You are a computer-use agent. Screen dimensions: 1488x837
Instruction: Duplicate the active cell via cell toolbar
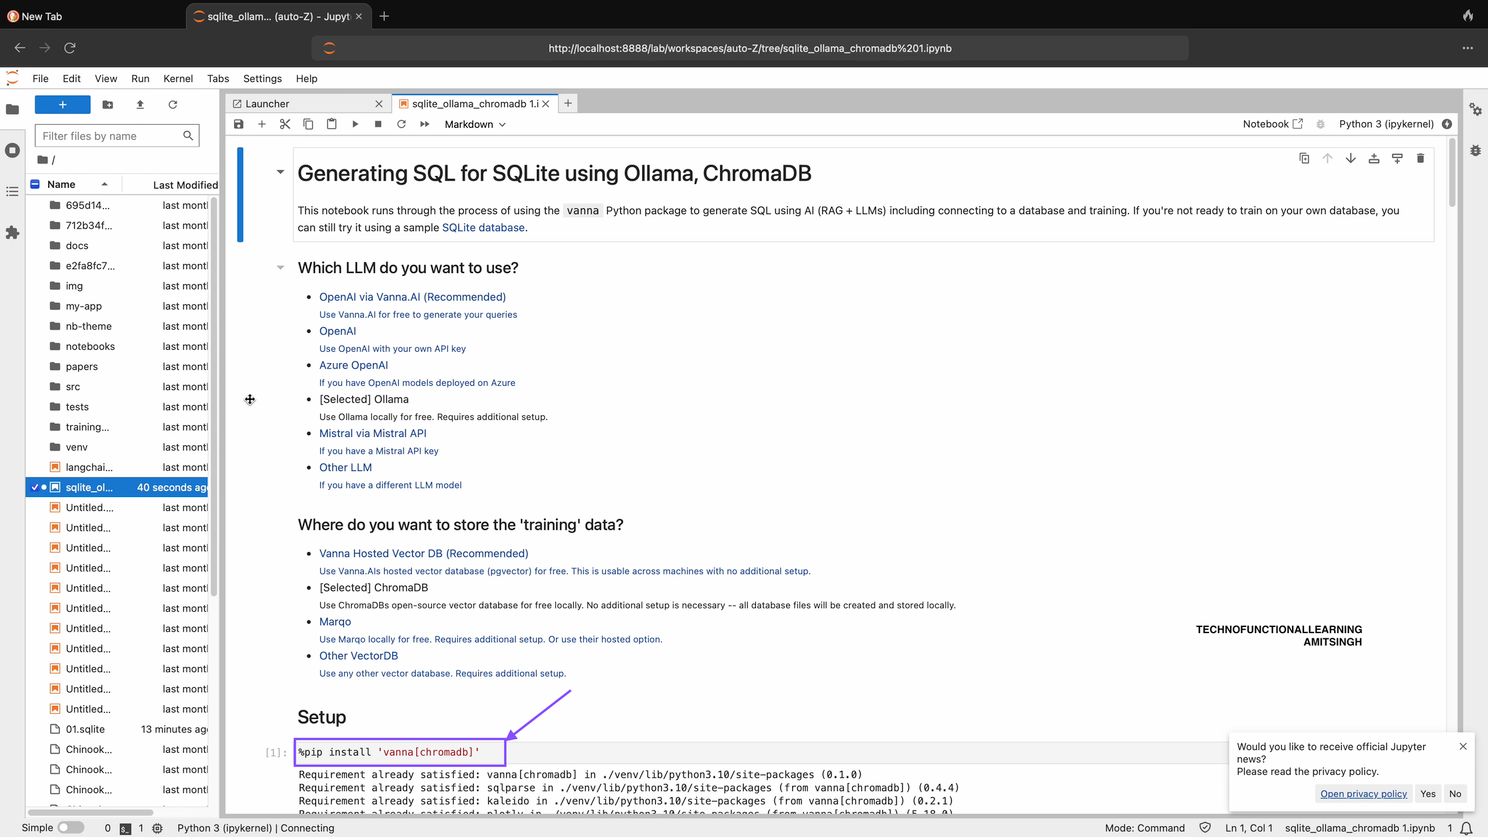point(1304,158)
